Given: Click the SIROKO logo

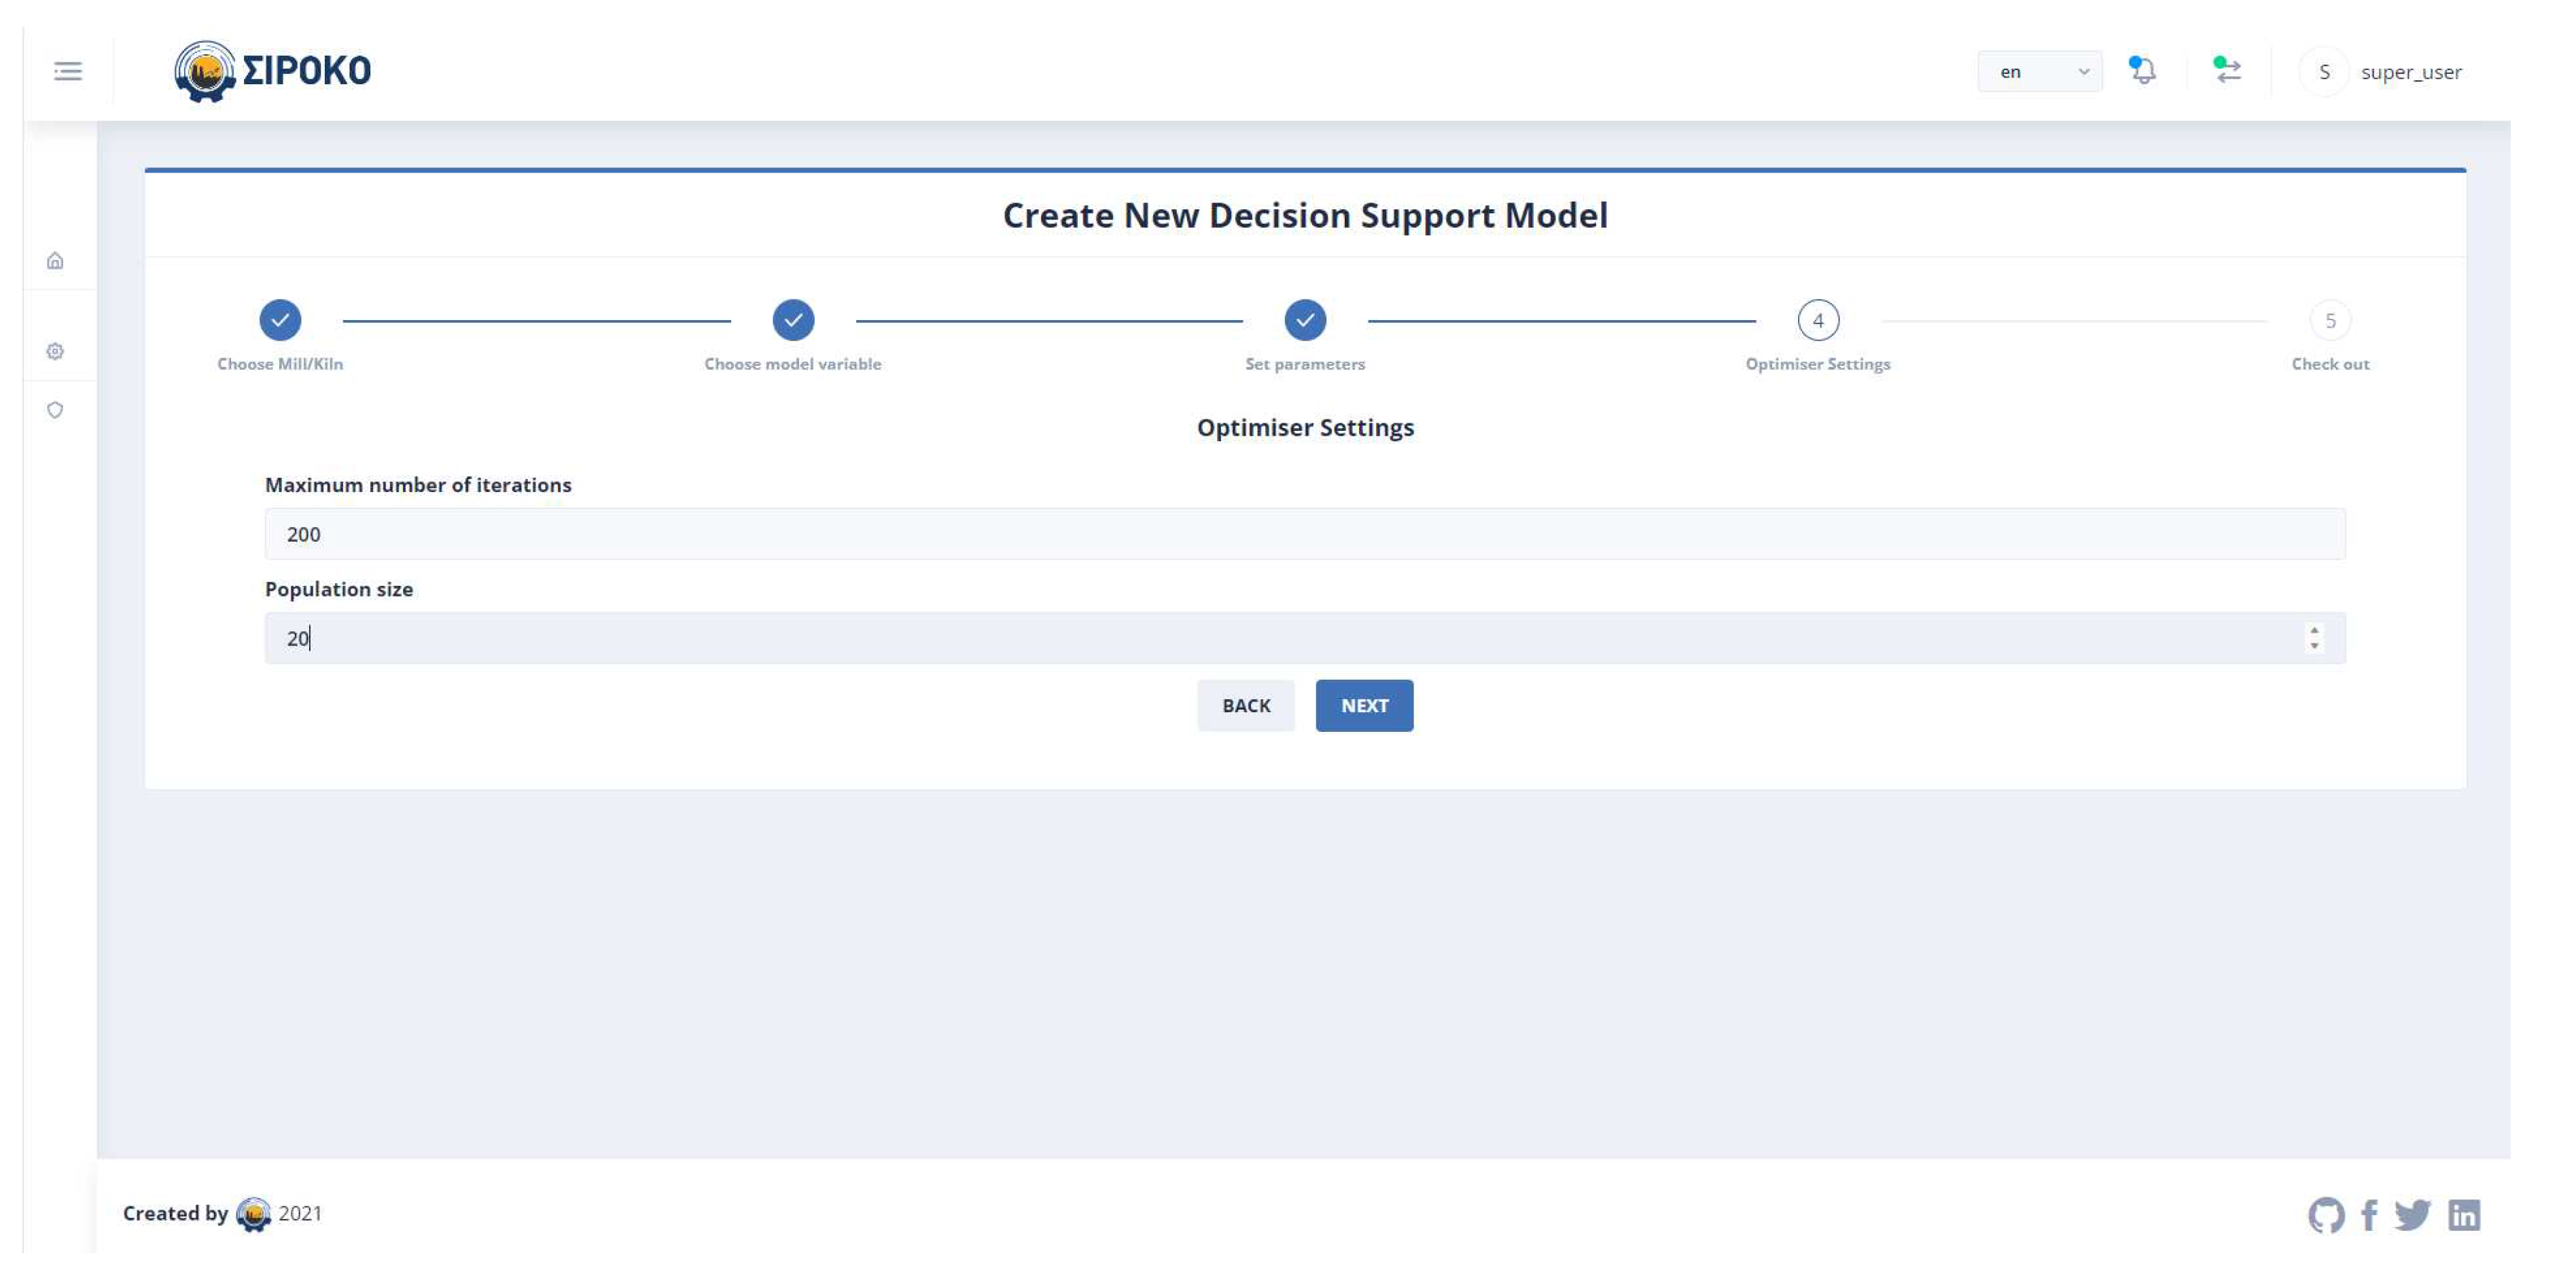Looking at the screenshot, I should click(273, 71).
